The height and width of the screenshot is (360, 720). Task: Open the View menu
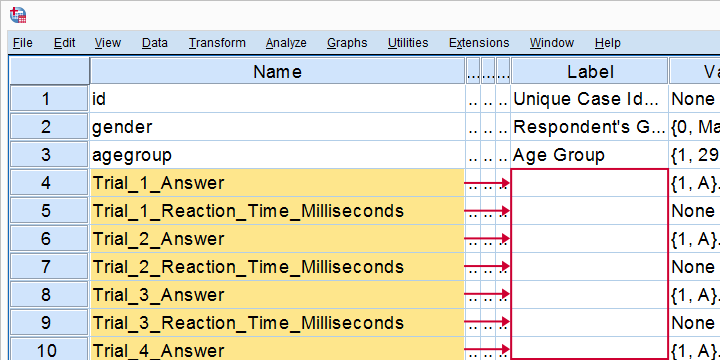[x=107, y=43]
